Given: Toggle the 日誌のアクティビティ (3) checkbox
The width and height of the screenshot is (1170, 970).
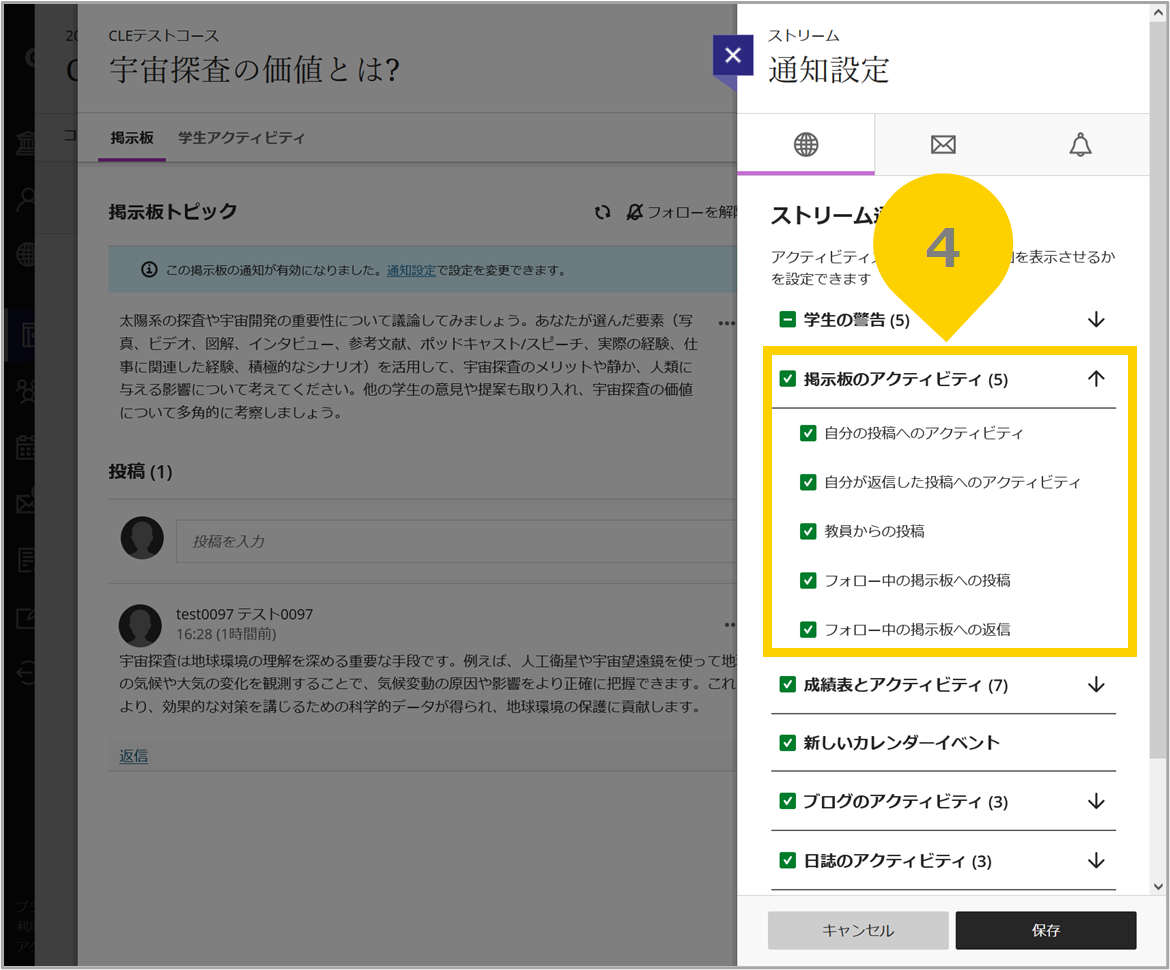Looking at the screenshot, I should [787, 860].
